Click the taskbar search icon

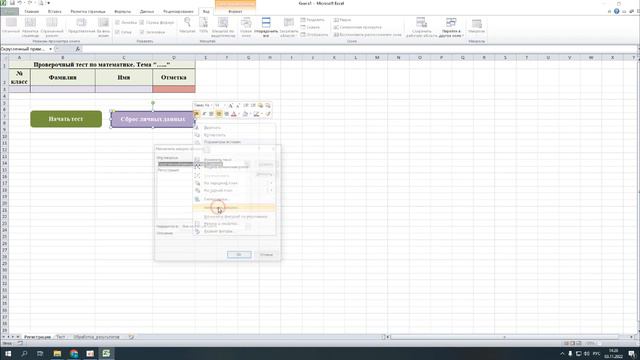(24, 353)
